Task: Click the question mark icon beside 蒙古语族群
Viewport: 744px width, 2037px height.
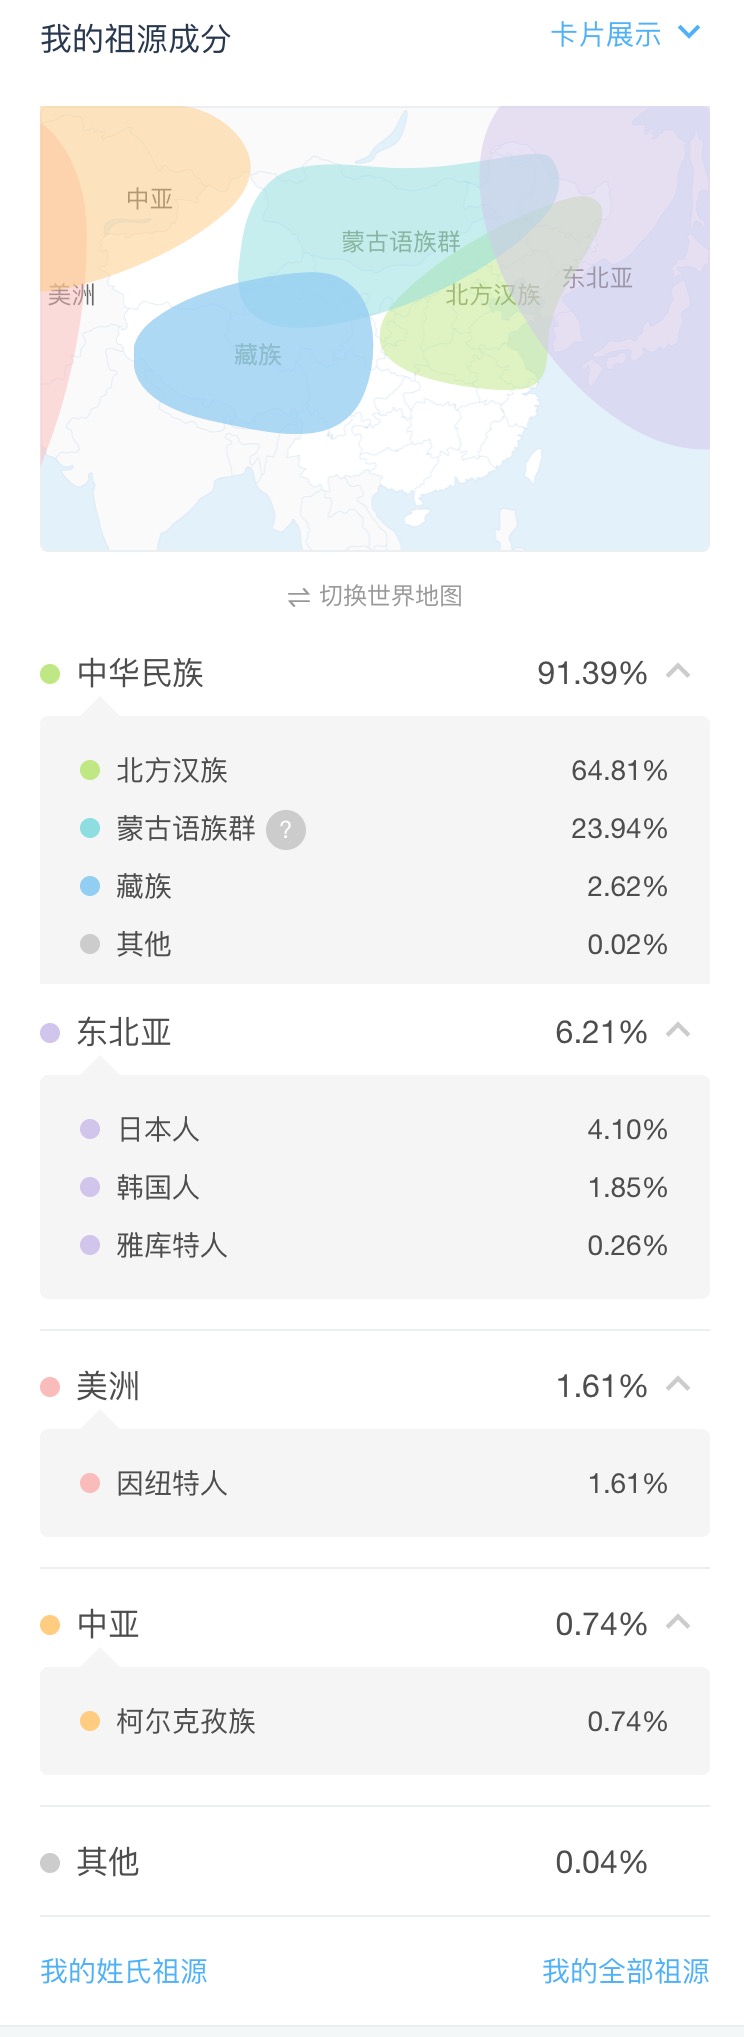Action: click(286, 829)
